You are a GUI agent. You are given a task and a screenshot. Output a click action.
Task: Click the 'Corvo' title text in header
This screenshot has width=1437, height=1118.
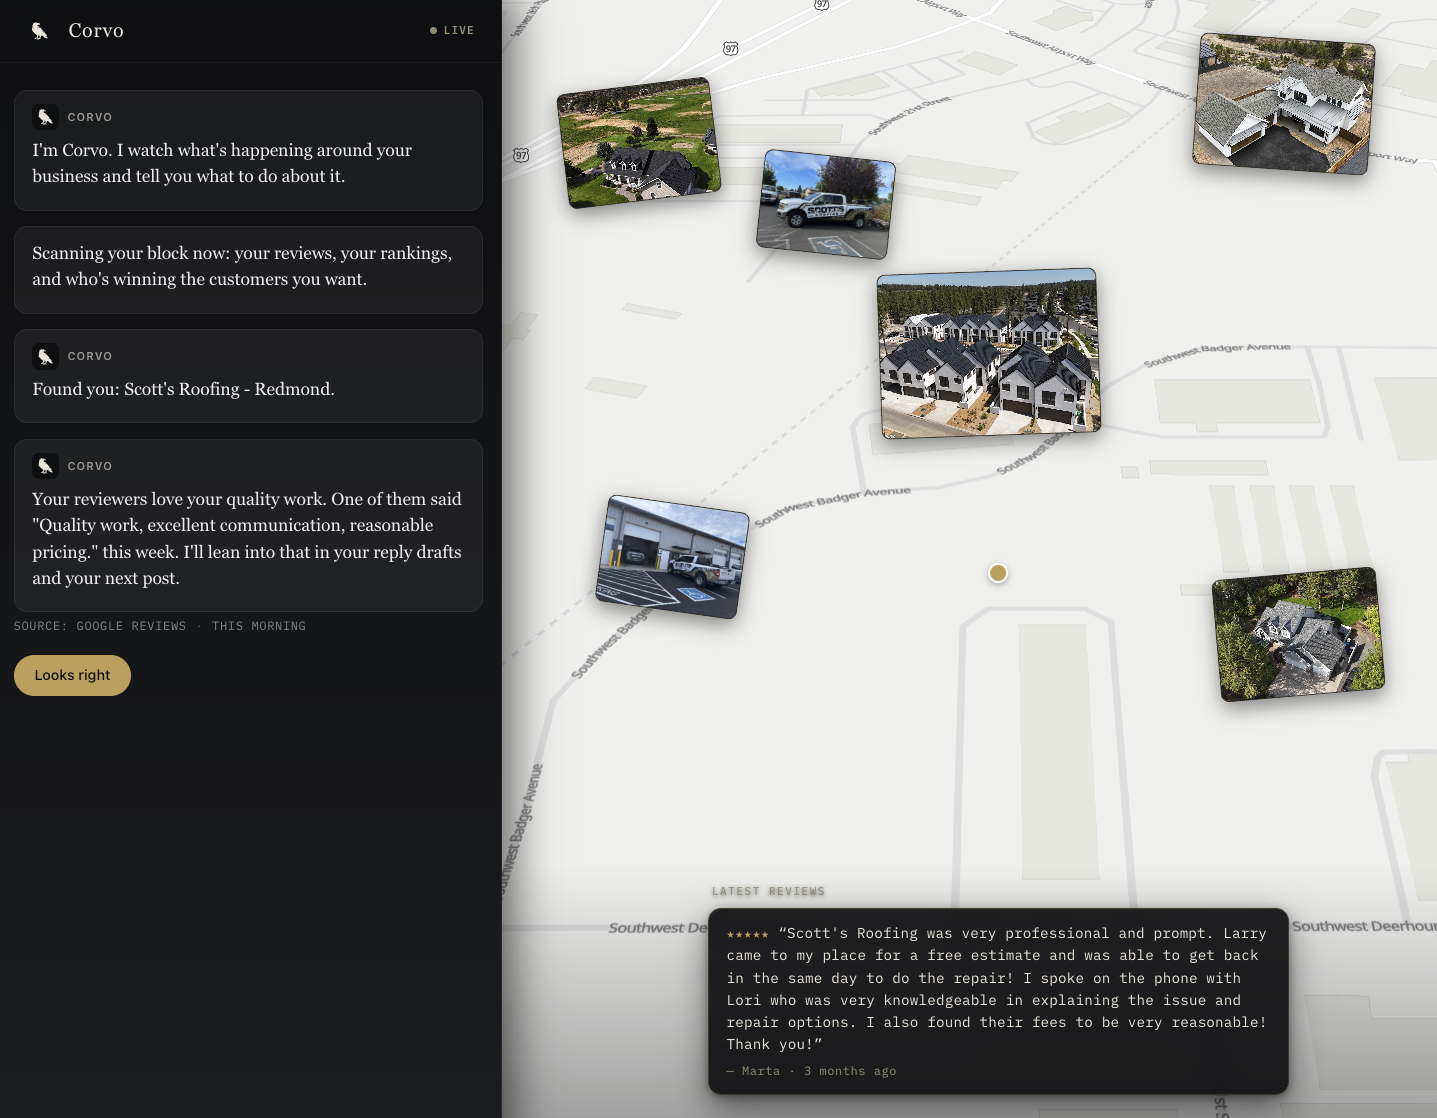click(96, 31)
